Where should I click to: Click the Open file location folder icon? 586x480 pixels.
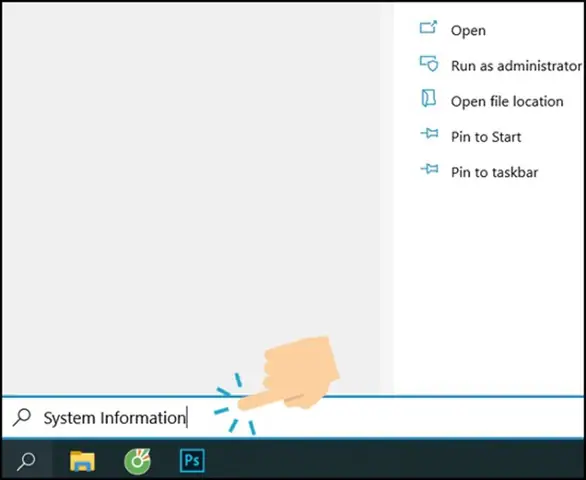pos(428,98)
